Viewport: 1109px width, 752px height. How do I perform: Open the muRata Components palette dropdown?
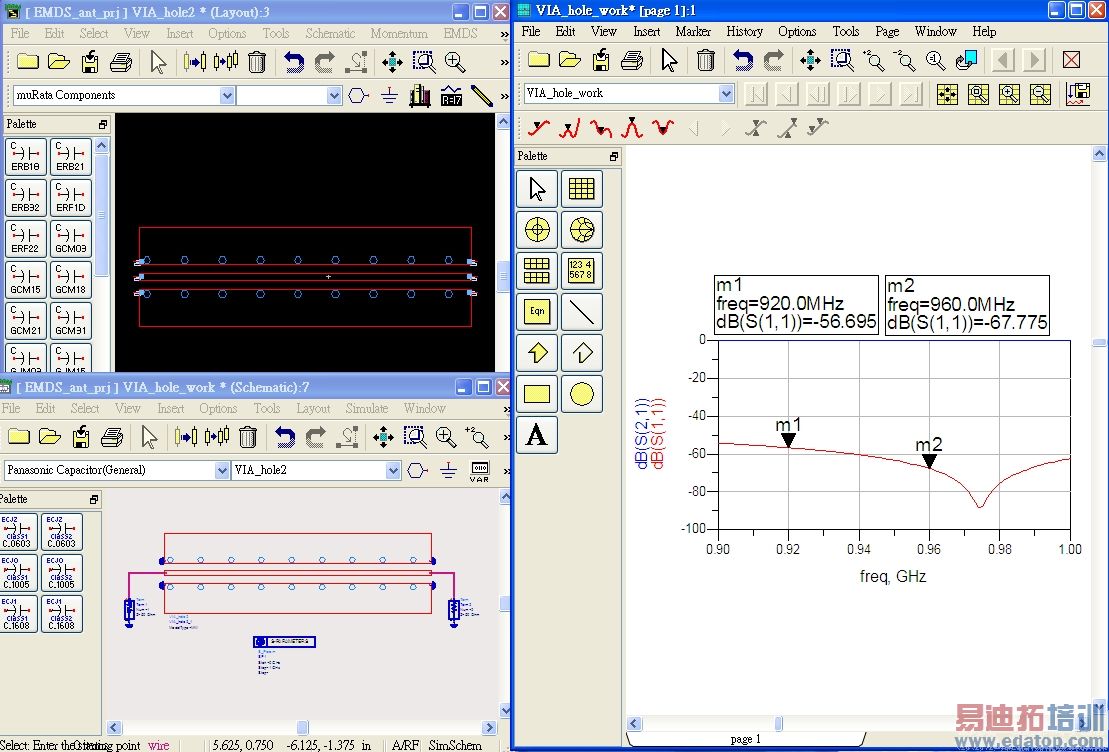pyautogui.click(x=227, y=96)
